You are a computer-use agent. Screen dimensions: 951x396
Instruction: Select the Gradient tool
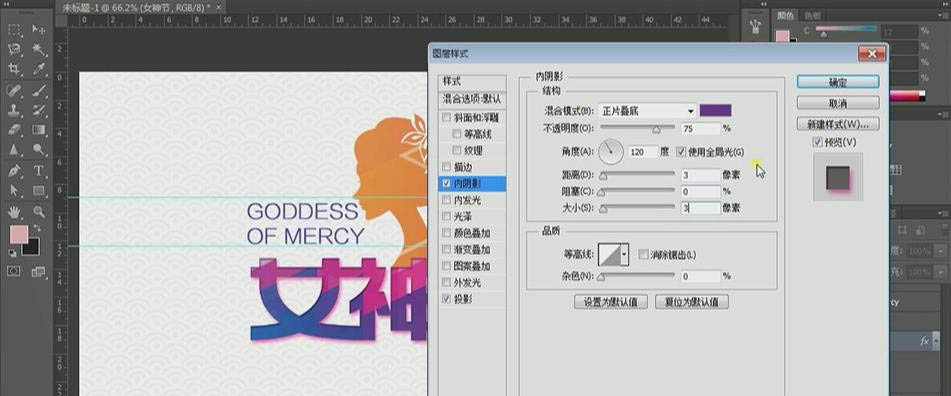39,130
